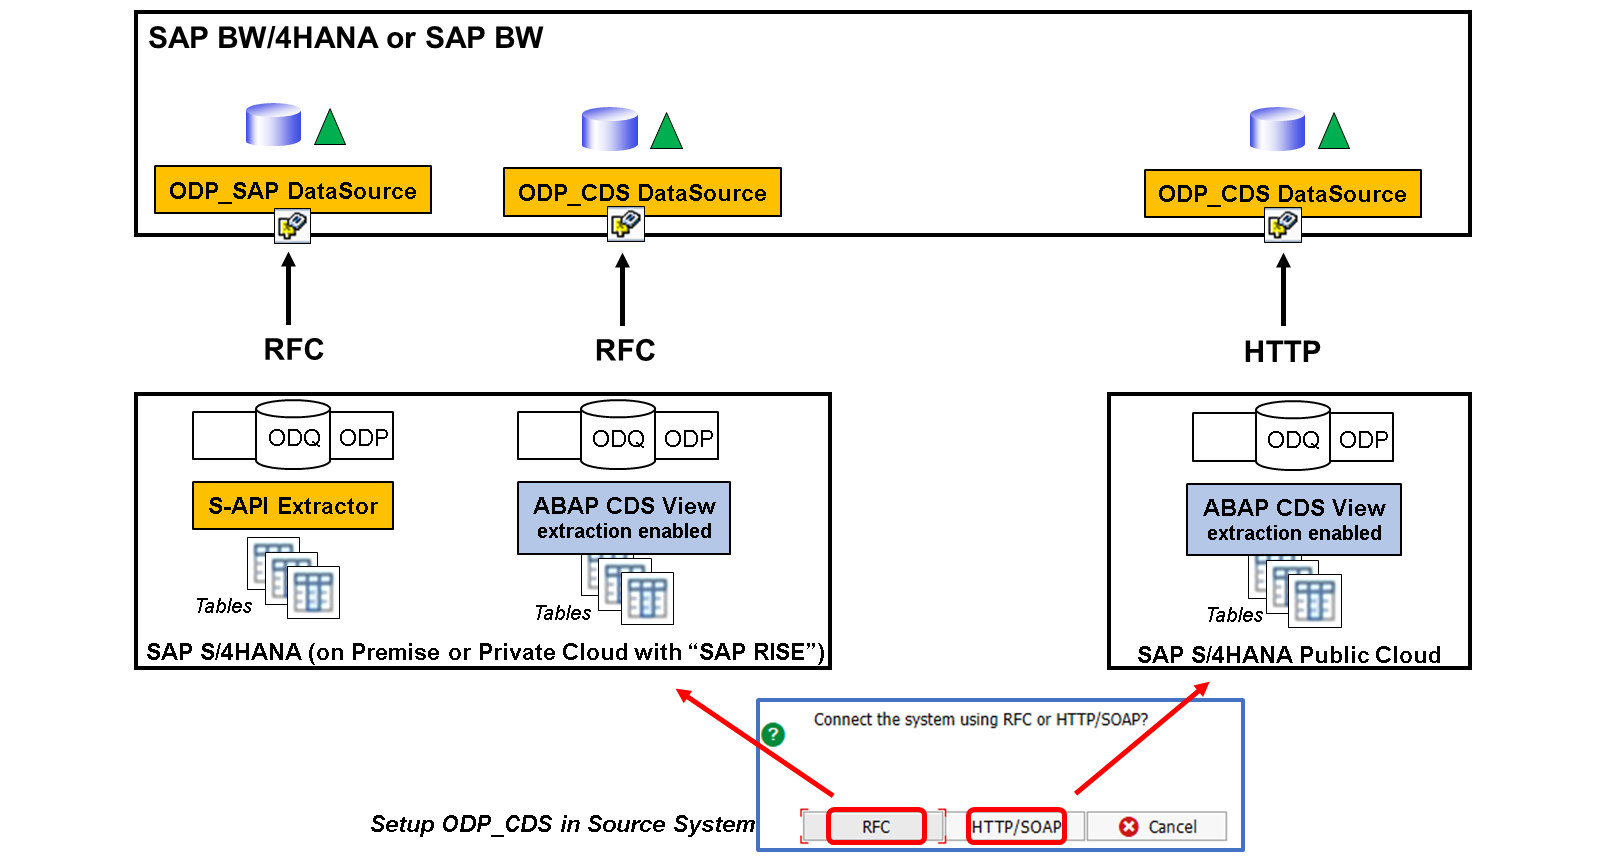Click ODP box above S-API Extractor

pos(362,436)
